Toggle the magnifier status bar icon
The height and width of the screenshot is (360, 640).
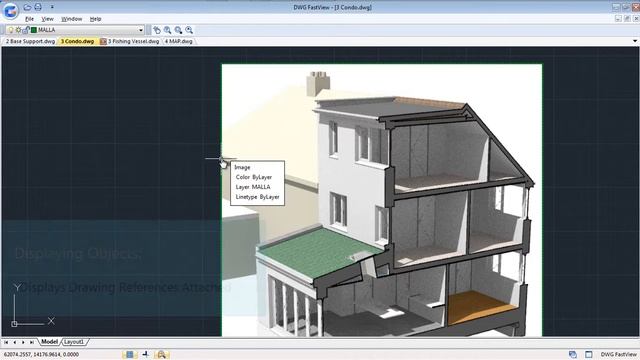pyautogui.click(x=162, y=354)
